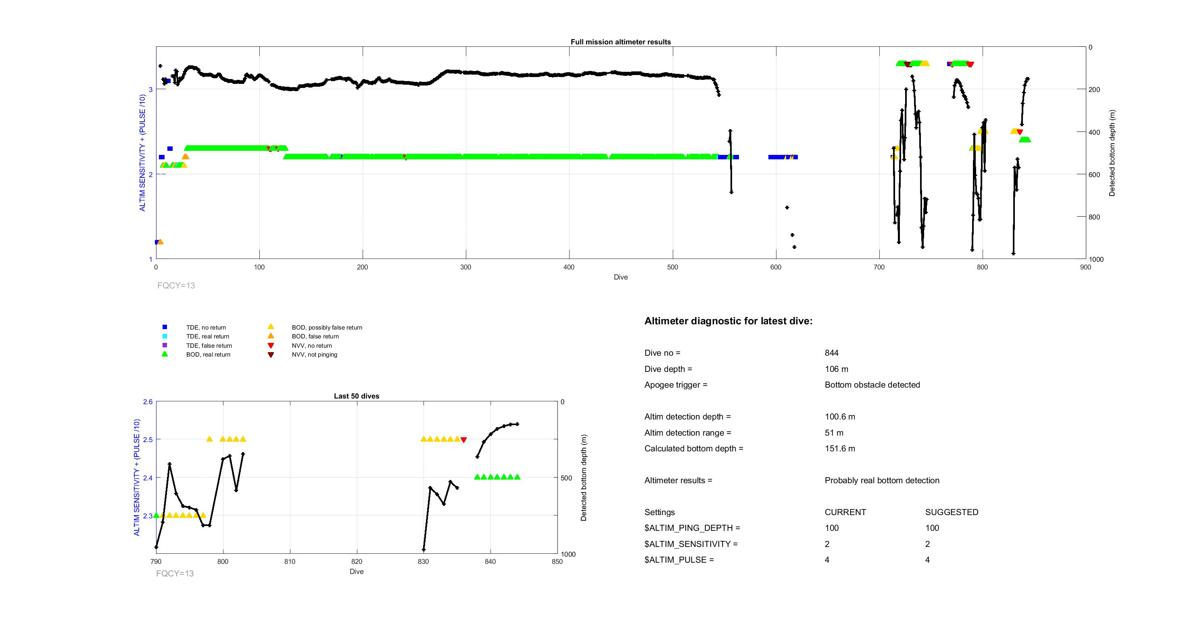
Task: Click the suggested $ALTIM_SENSITIVITY value 2
Action: click(x=928, y=544)
